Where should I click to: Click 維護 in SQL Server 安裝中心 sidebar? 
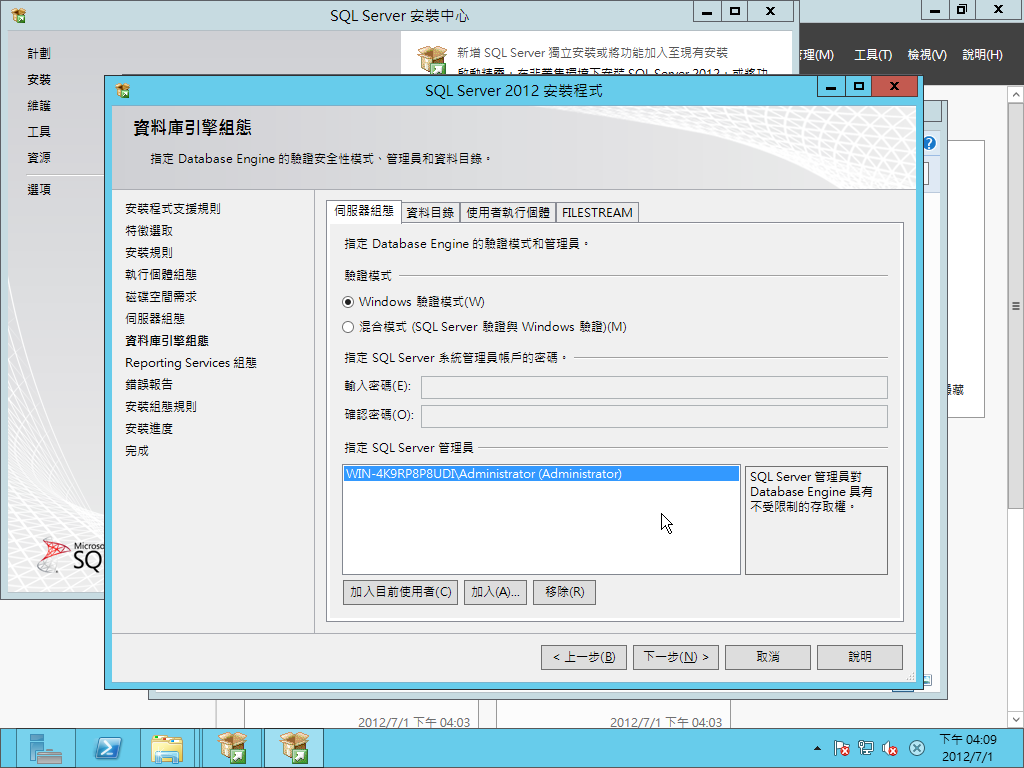click(39, 106)
